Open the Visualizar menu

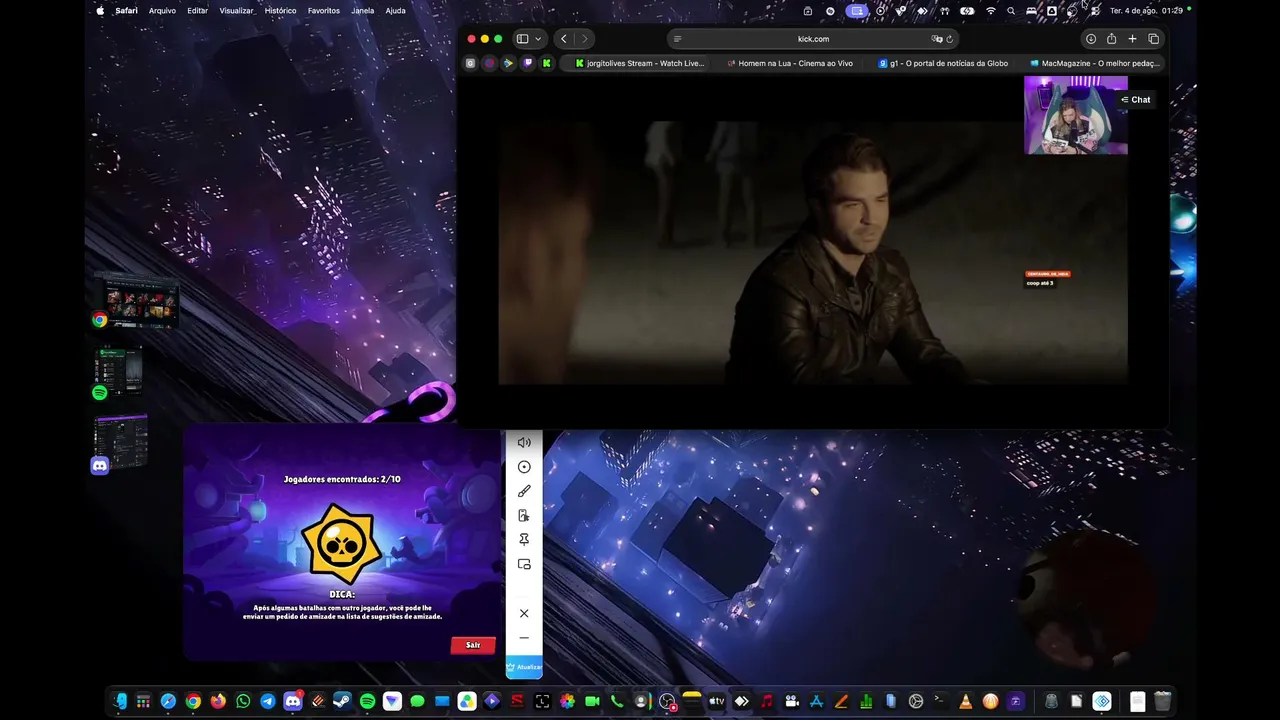pos(236,11)
